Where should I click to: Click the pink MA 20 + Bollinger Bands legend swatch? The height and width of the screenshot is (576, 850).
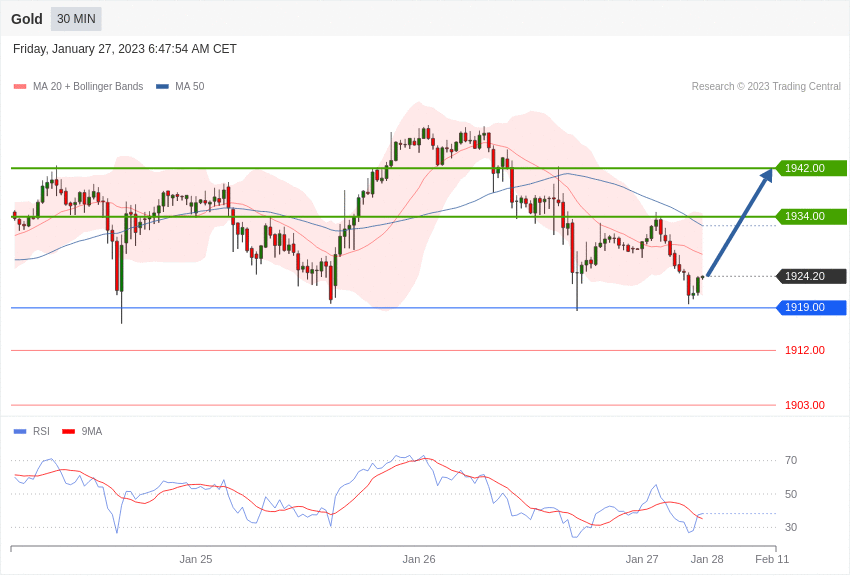(x=20, y=87)
